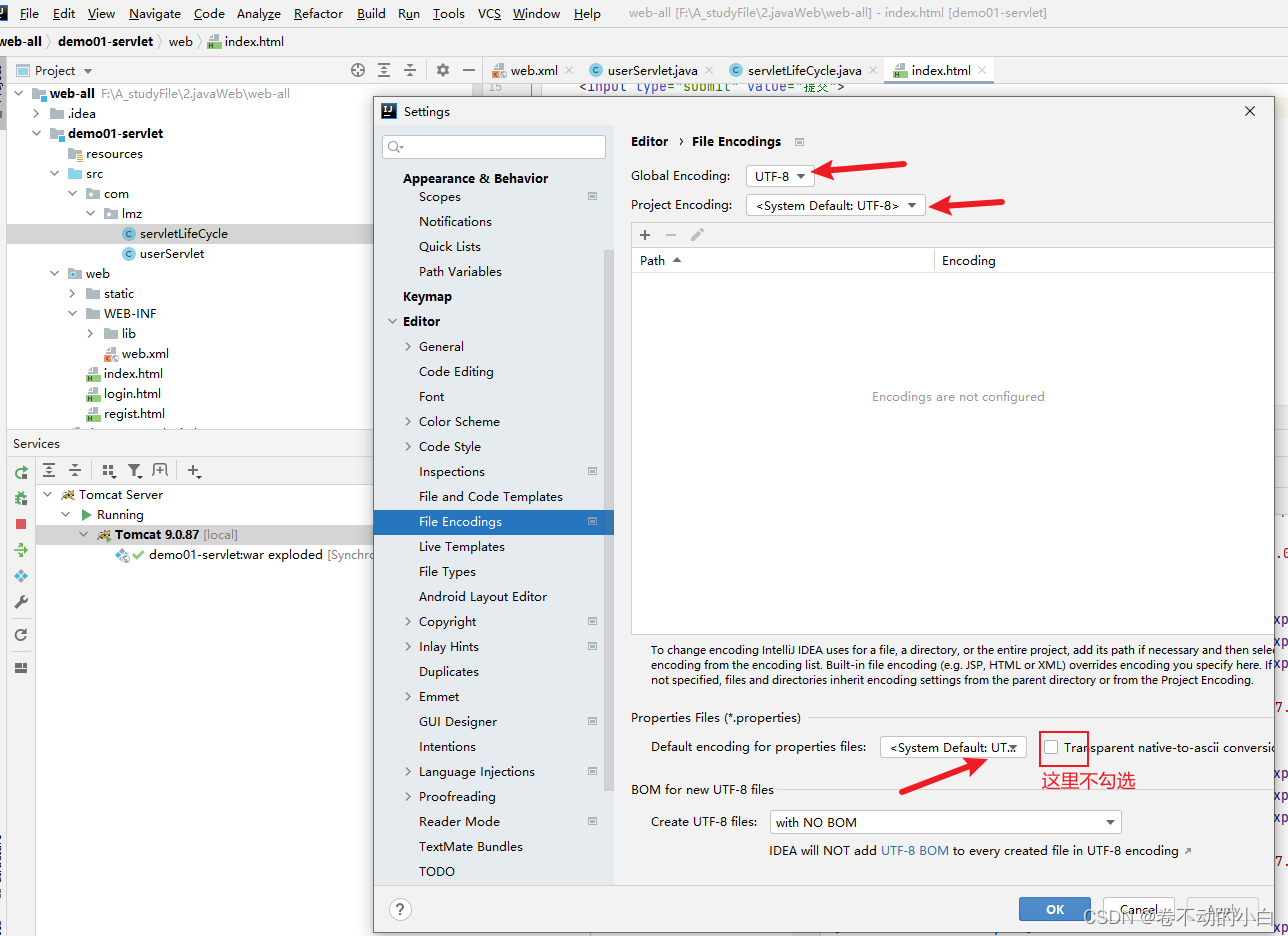
Task: Click Expand All icon in Project panel header
Action: (384, 70)
